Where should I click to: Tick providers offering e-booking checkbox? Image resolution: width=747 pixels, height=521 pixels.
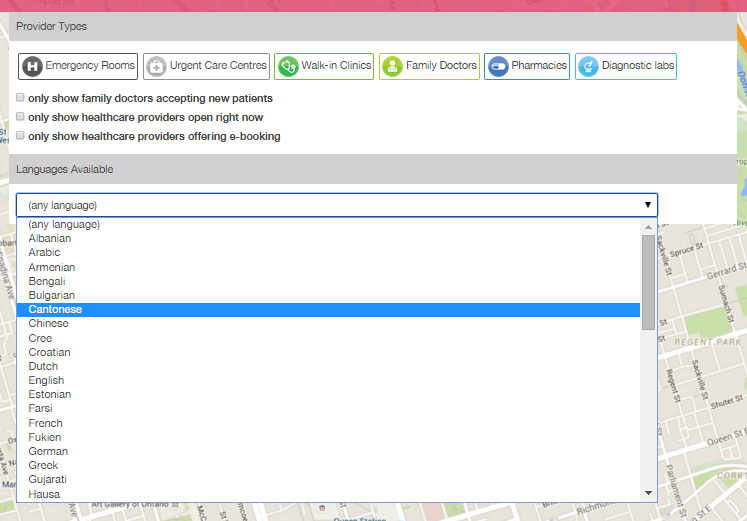[20, 136]
